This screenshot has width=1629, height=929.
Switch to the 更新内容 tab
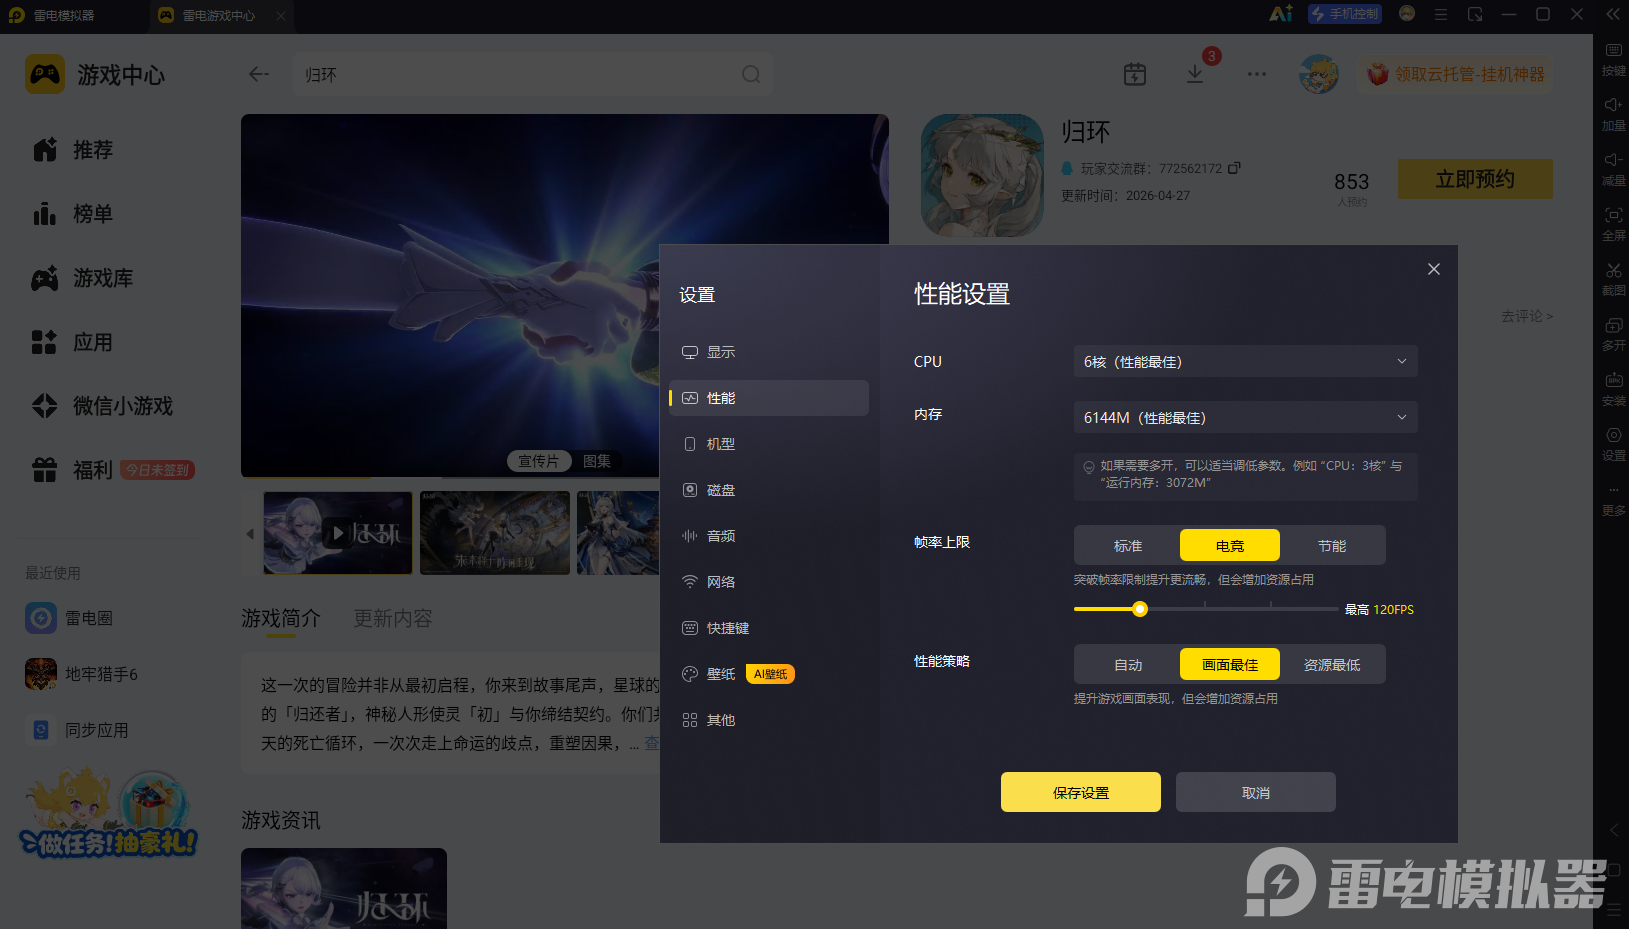pos(393,618)
